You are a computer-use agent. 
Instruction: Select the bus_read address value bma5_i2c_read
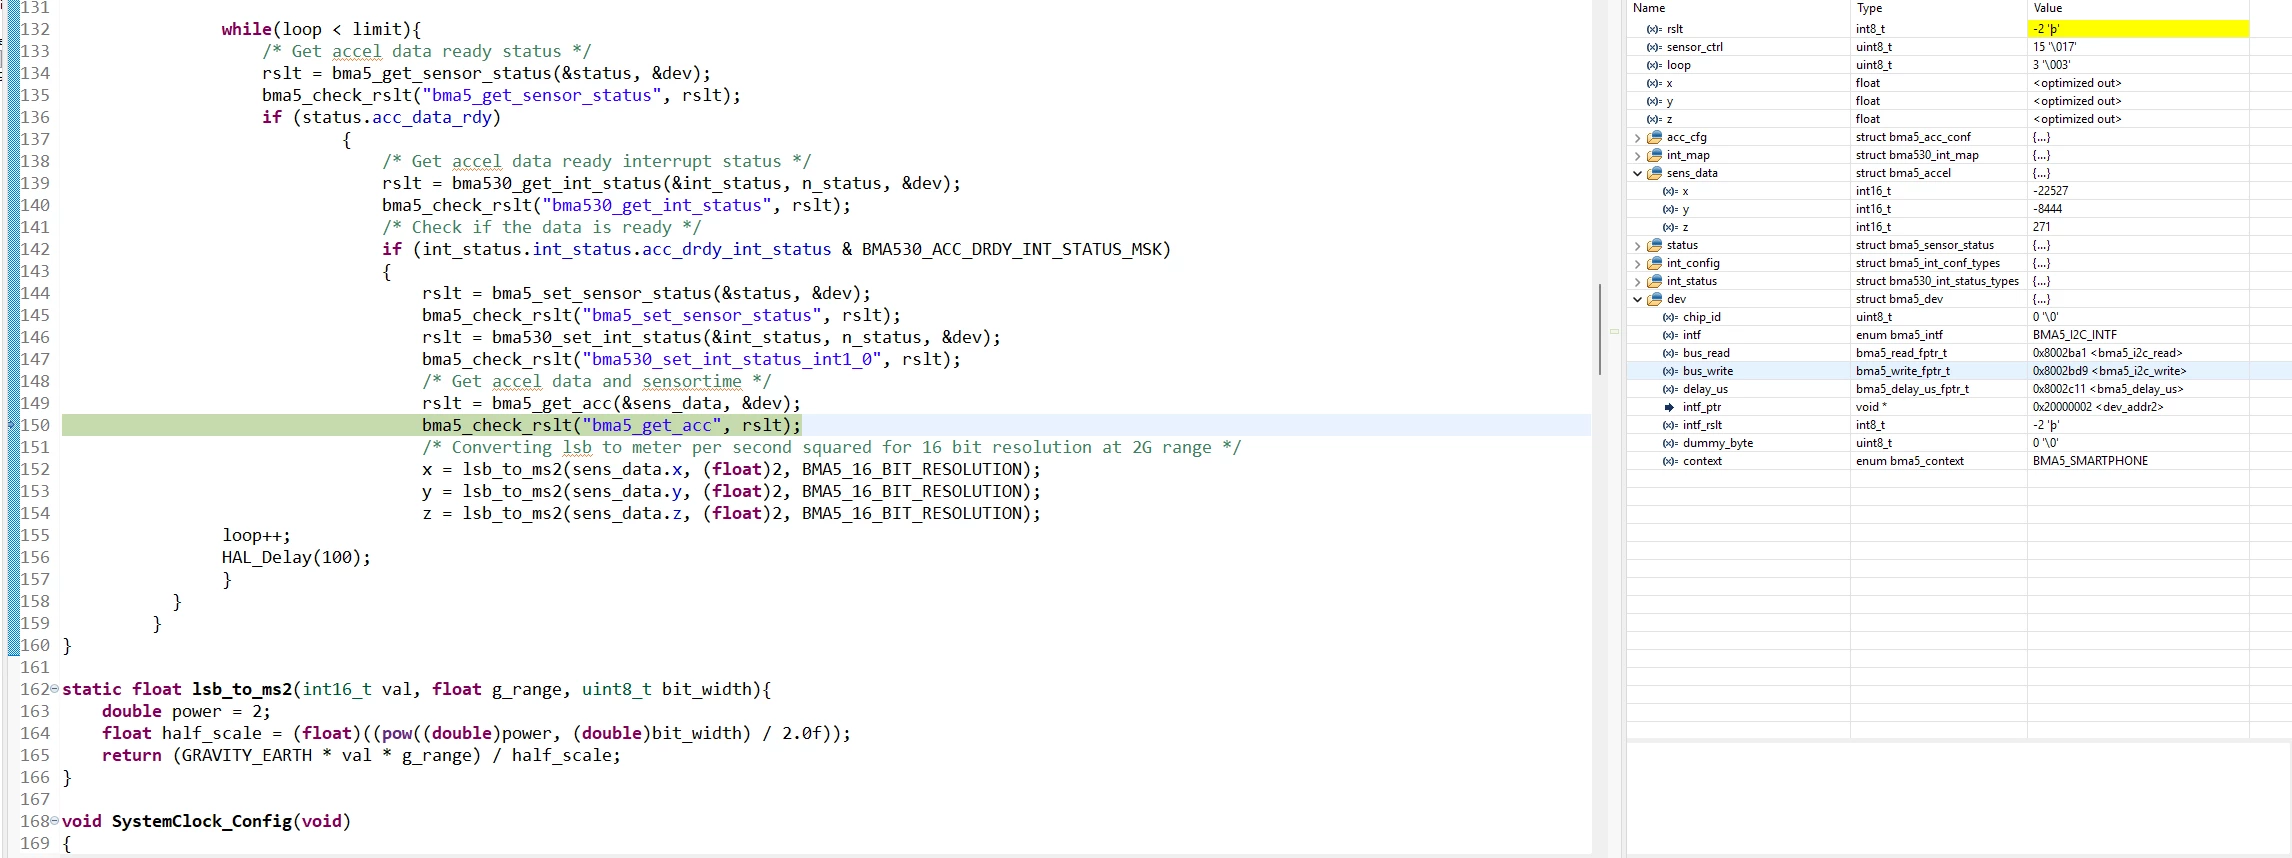pos(2107,353)
